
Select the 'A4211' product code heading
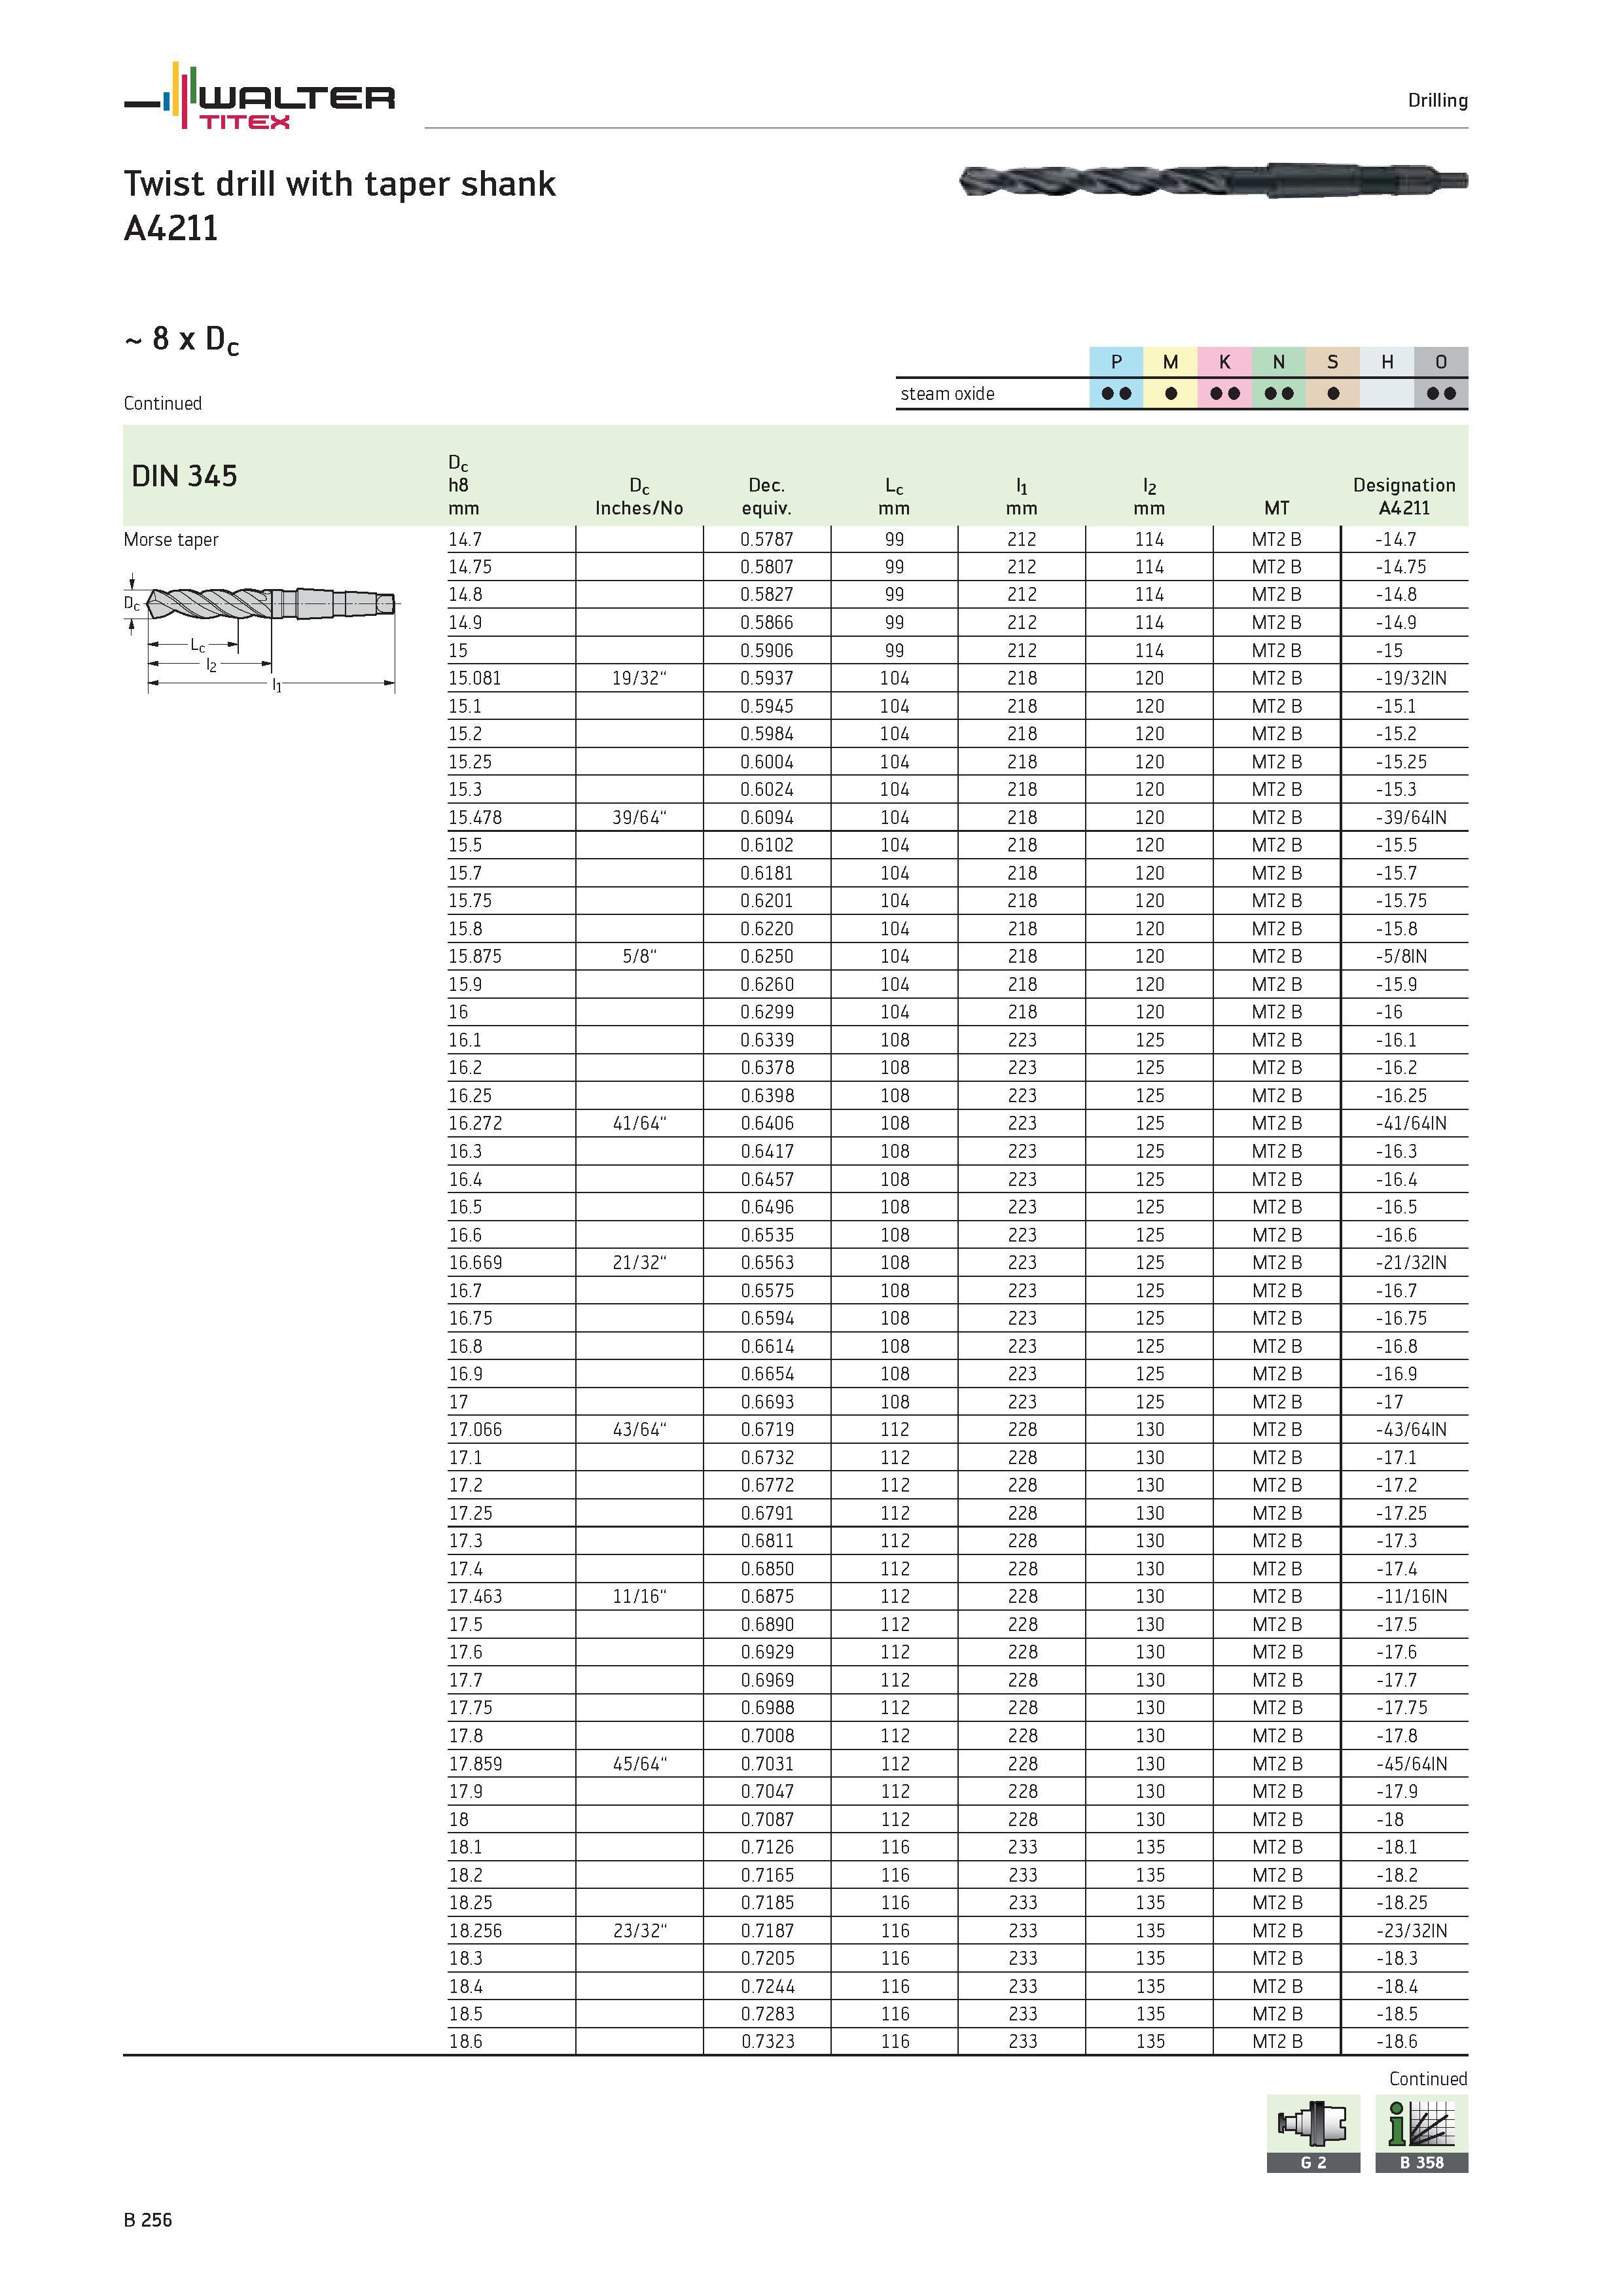coord(171,229)
